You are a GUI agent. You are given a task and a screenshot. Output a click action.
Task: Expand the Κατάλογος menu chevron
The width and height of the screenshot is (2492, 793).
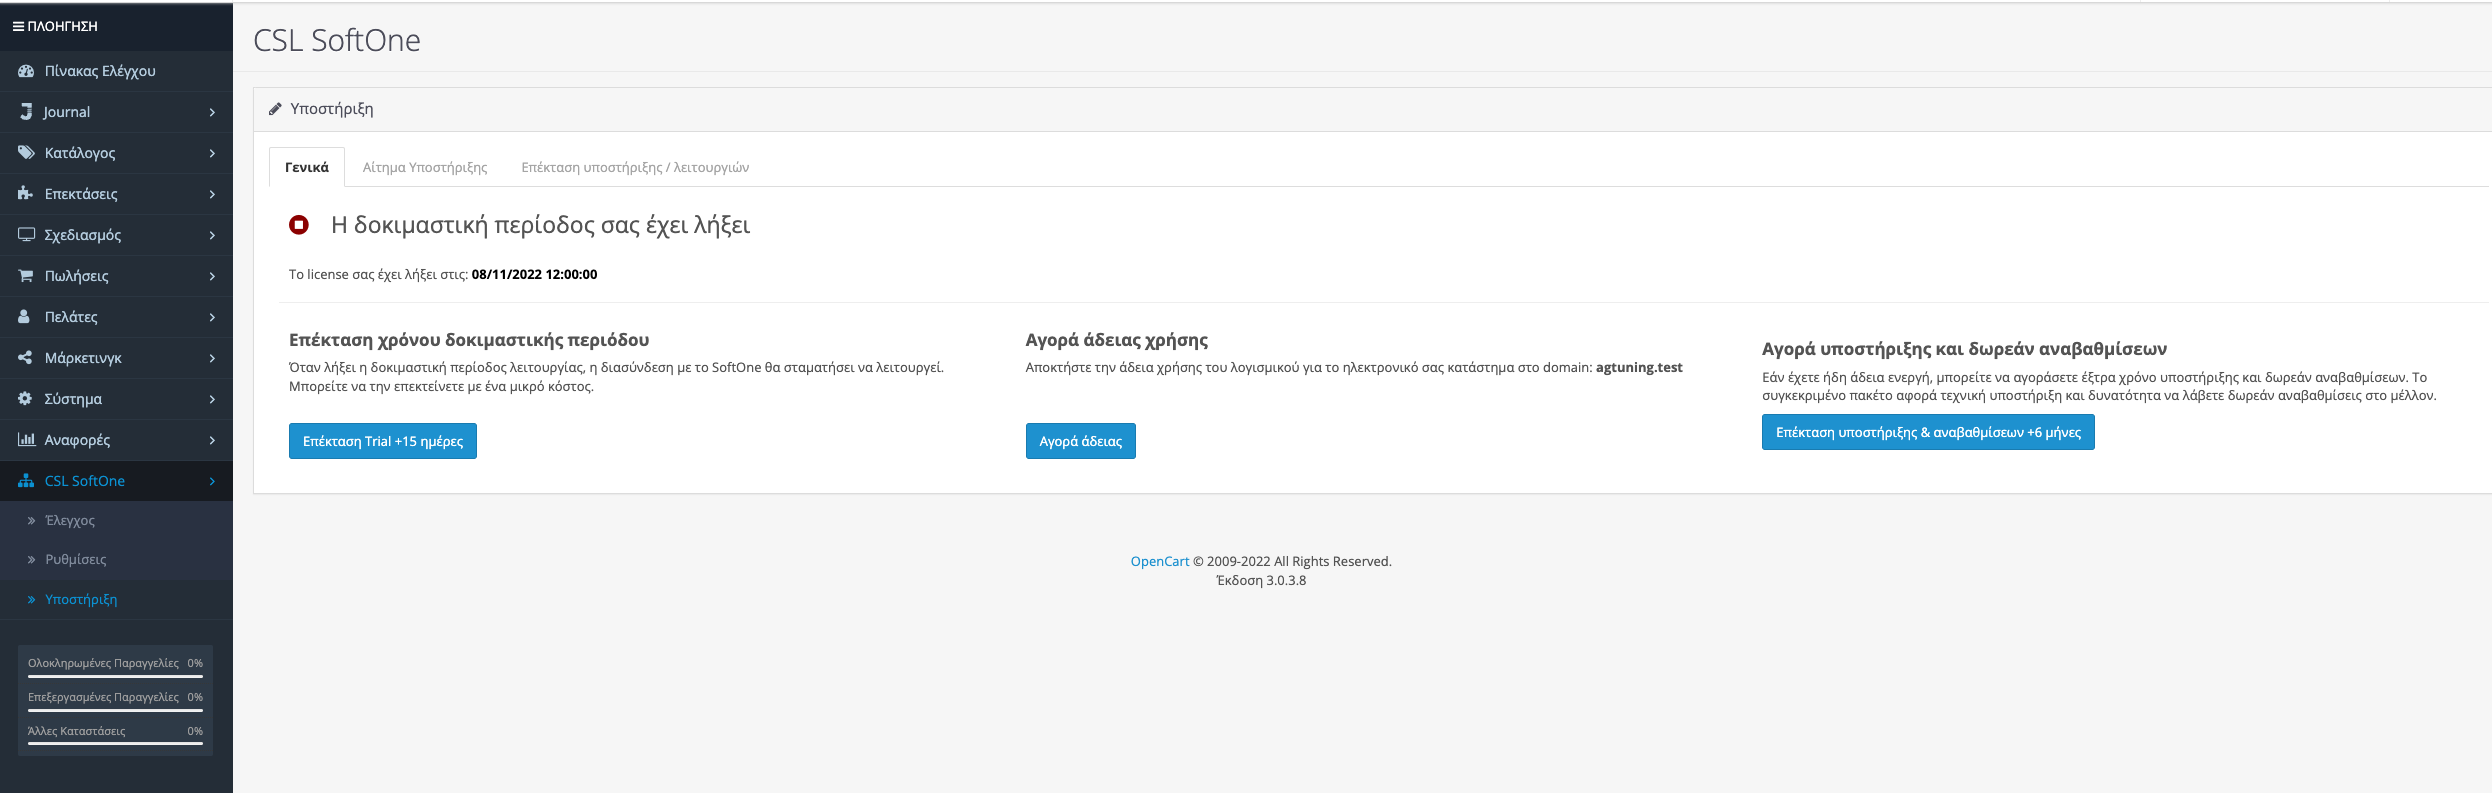point(212,153)
